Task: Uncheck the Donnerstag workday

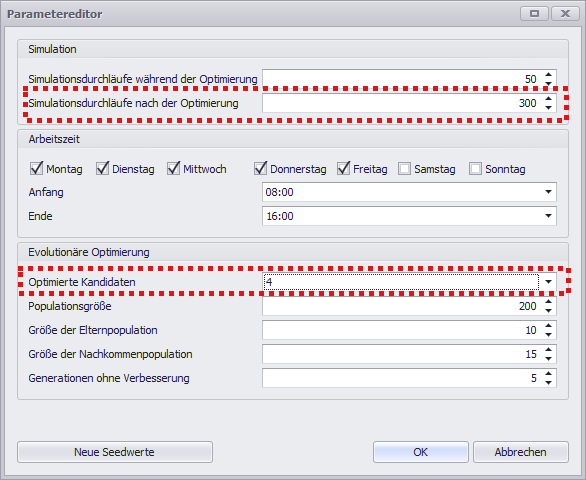Action: click(x=260, y=169)
